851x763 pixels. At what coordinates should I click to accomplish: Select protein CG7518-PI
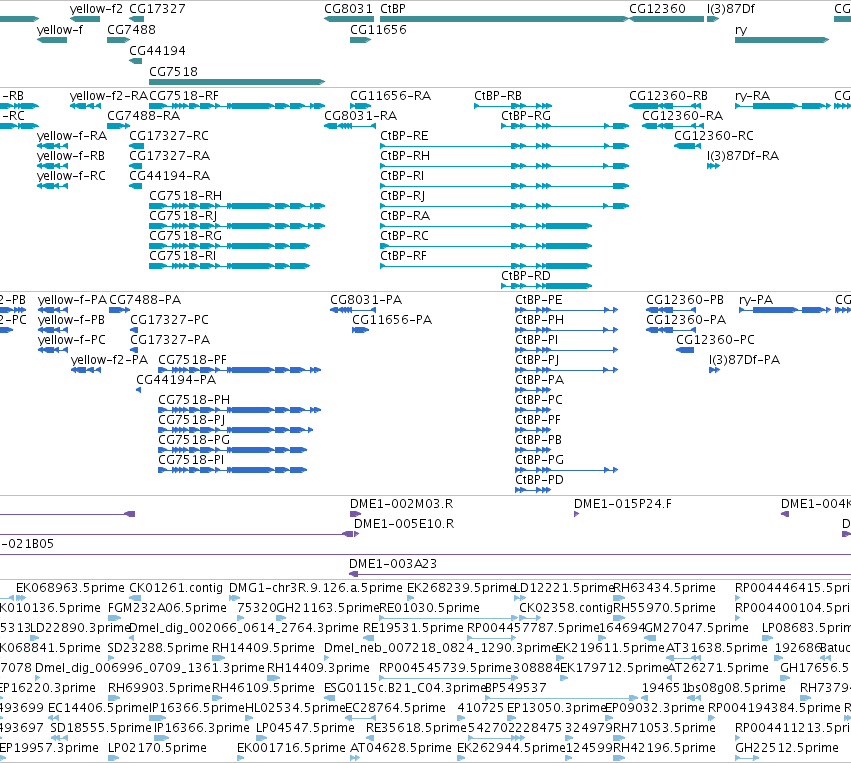tap(232, 470)
